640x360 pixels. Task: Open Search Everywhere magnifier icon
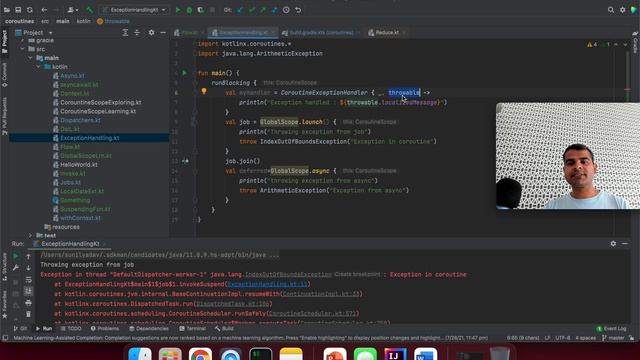click(611, 10)
